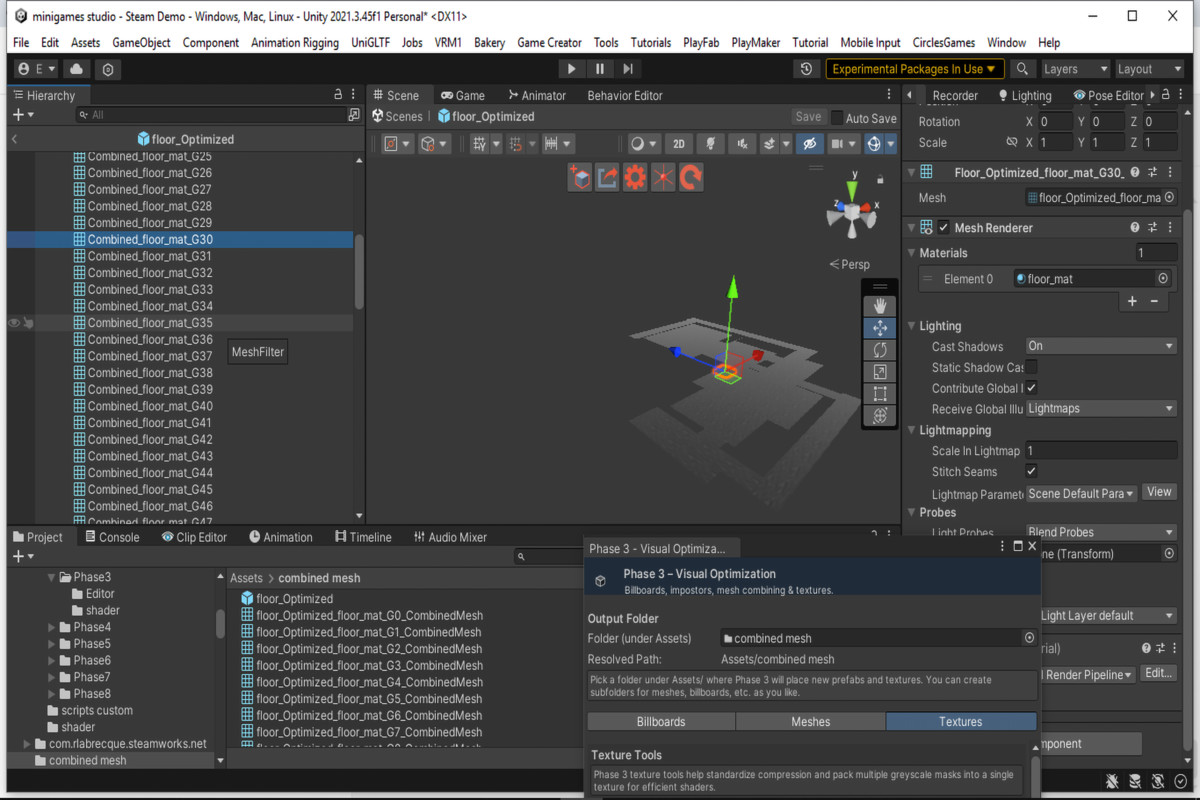
Task: Click the Mesh object picker circle
Action: 1169,198
